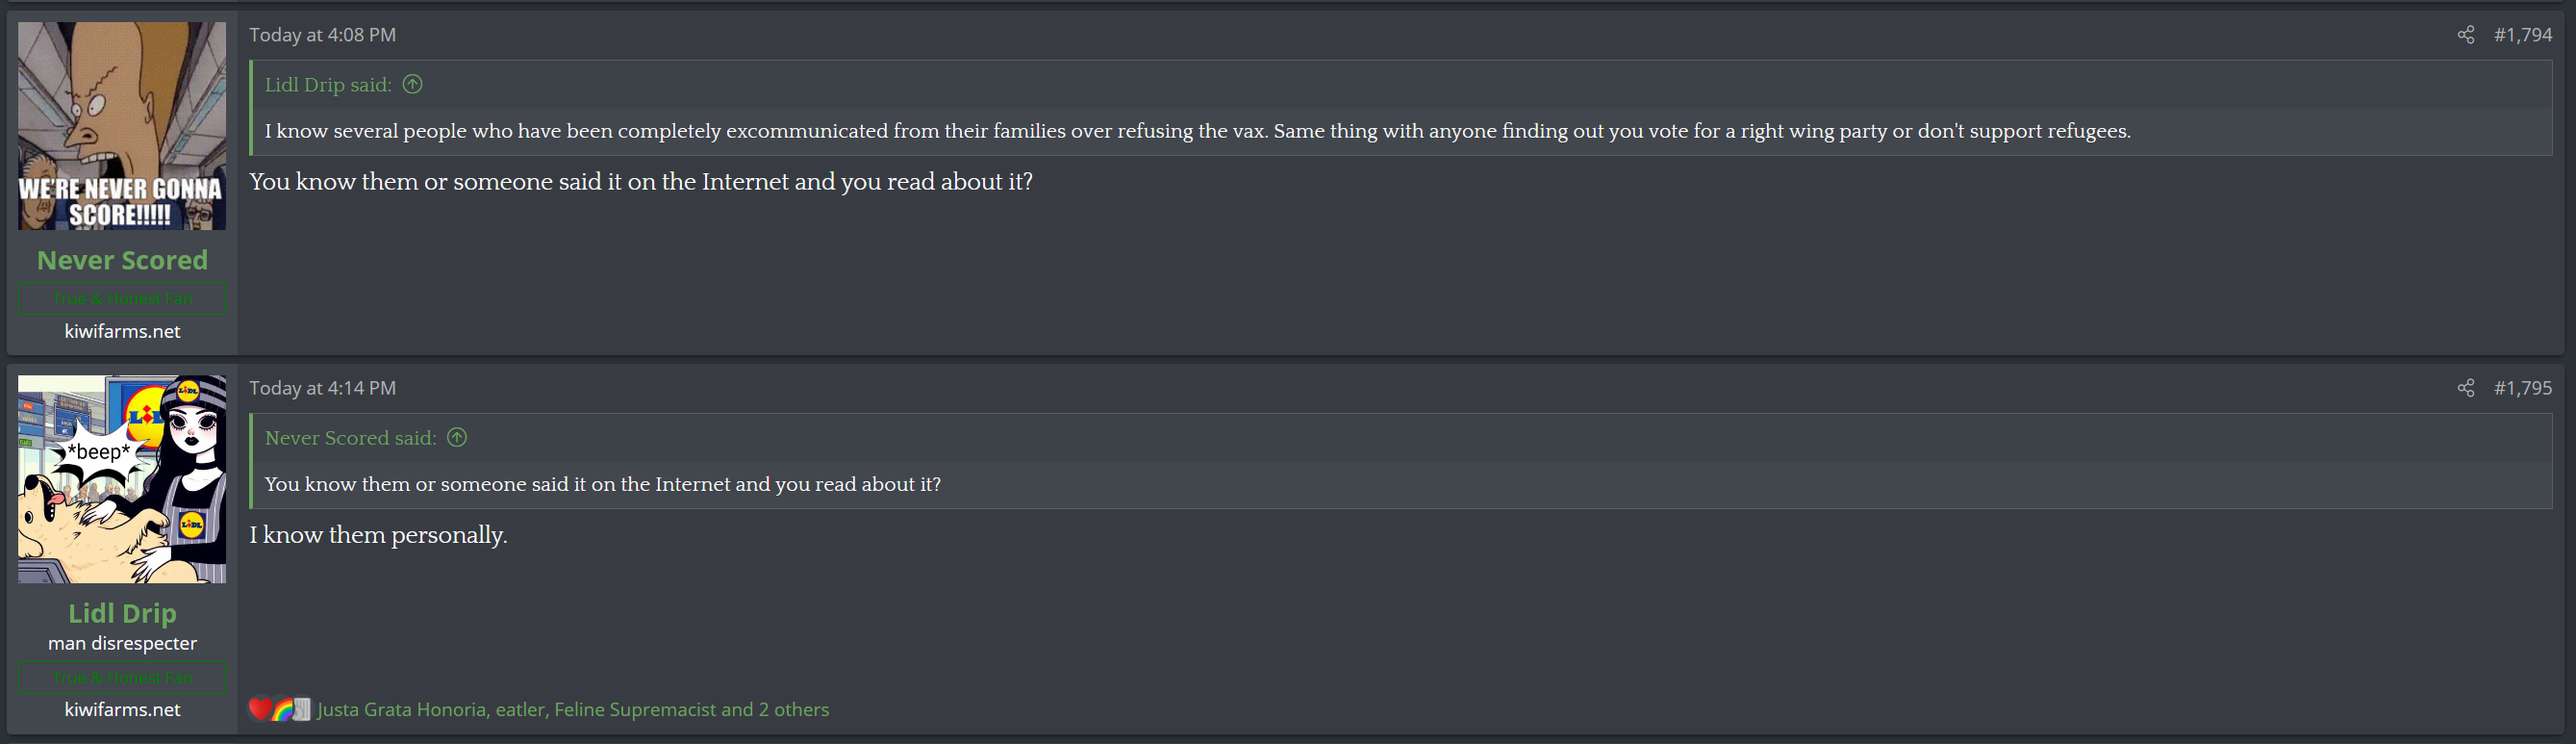Click the 'Today at 4:08 PM' timestamp

(322, 35)
